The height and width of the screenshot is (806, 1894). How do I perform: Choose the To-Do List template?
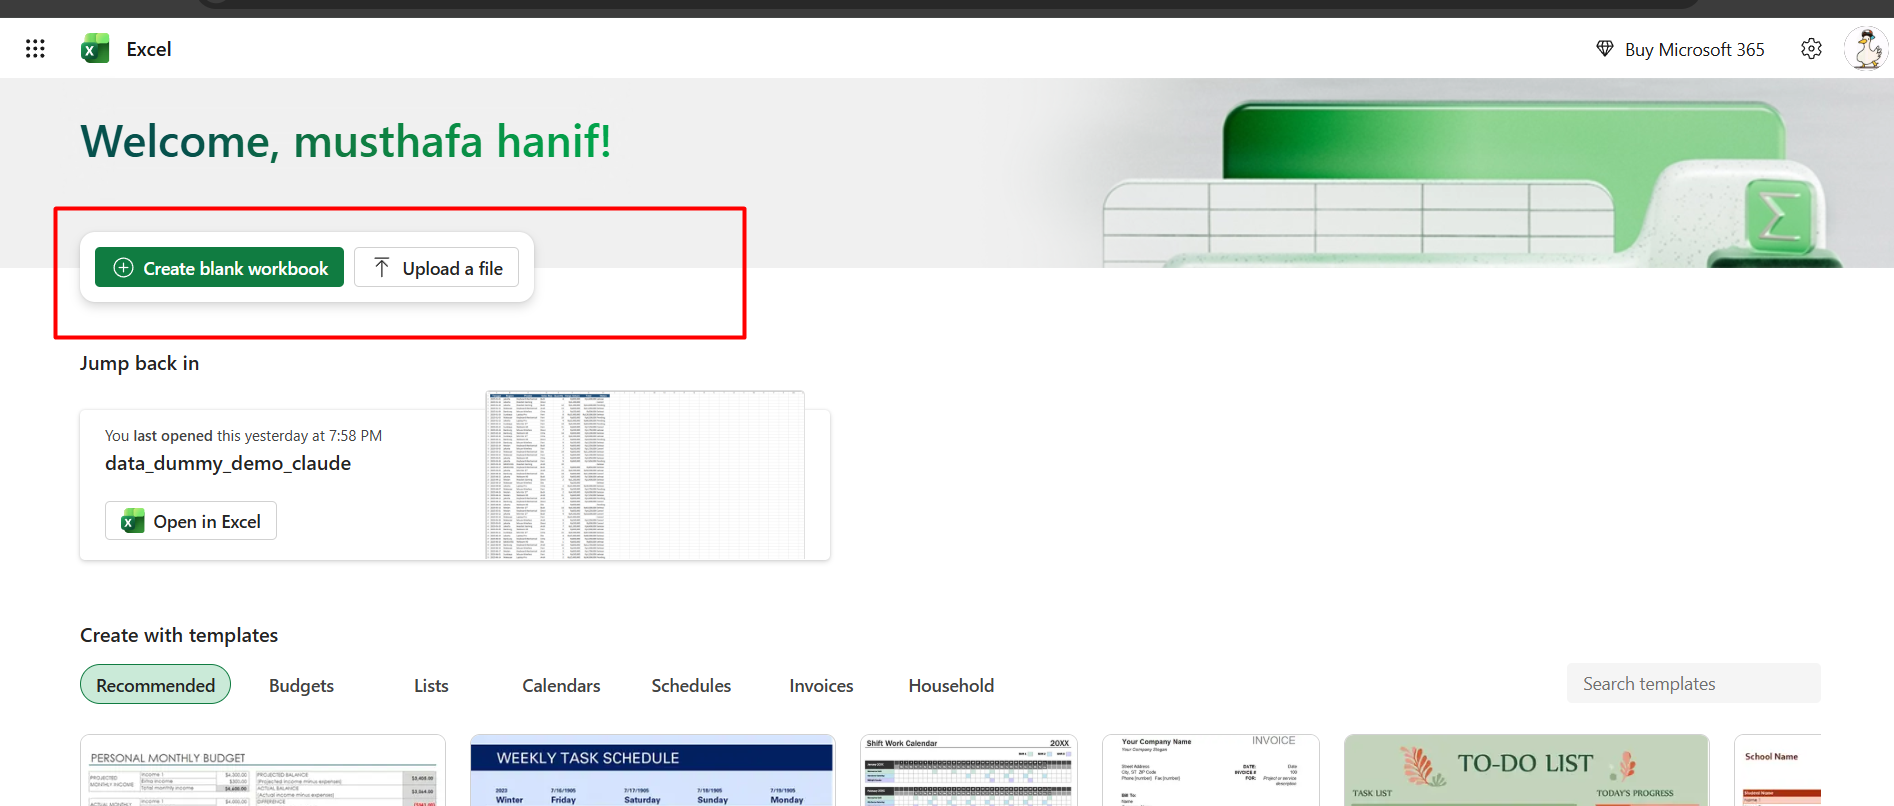click(1527, 770)
